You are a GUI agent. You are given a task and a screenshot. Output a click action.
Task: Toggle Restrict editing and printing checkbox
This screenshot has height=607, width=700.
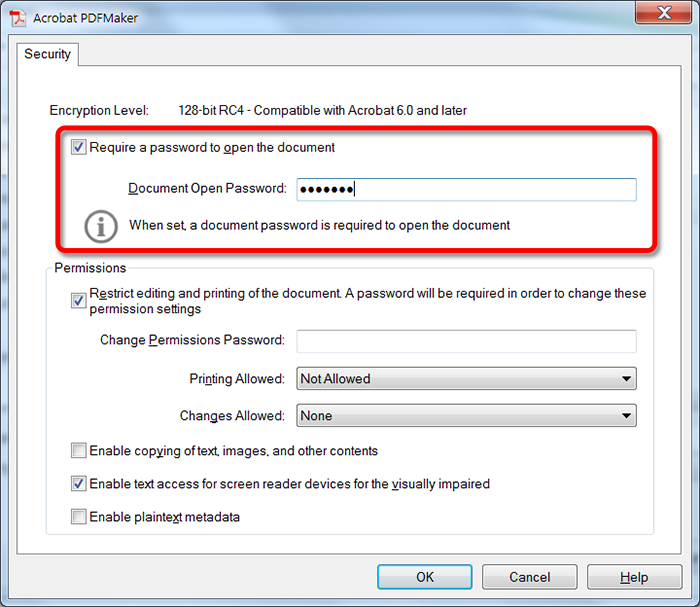[x=79, y=301]
